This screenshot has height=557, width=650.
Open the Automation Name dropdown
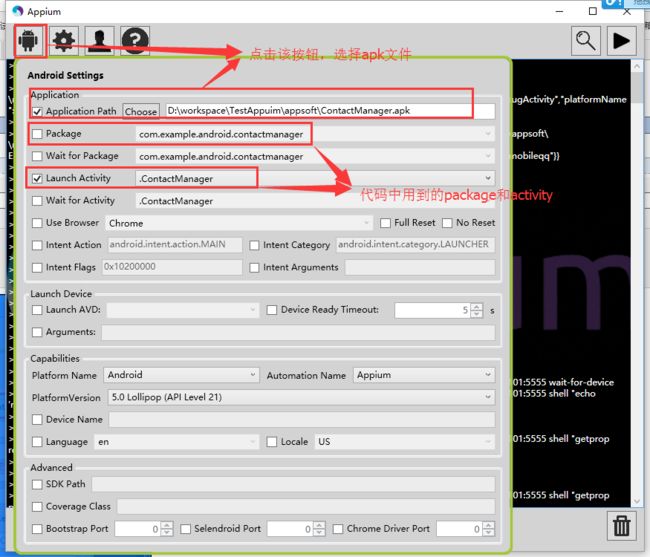(424, 375)
